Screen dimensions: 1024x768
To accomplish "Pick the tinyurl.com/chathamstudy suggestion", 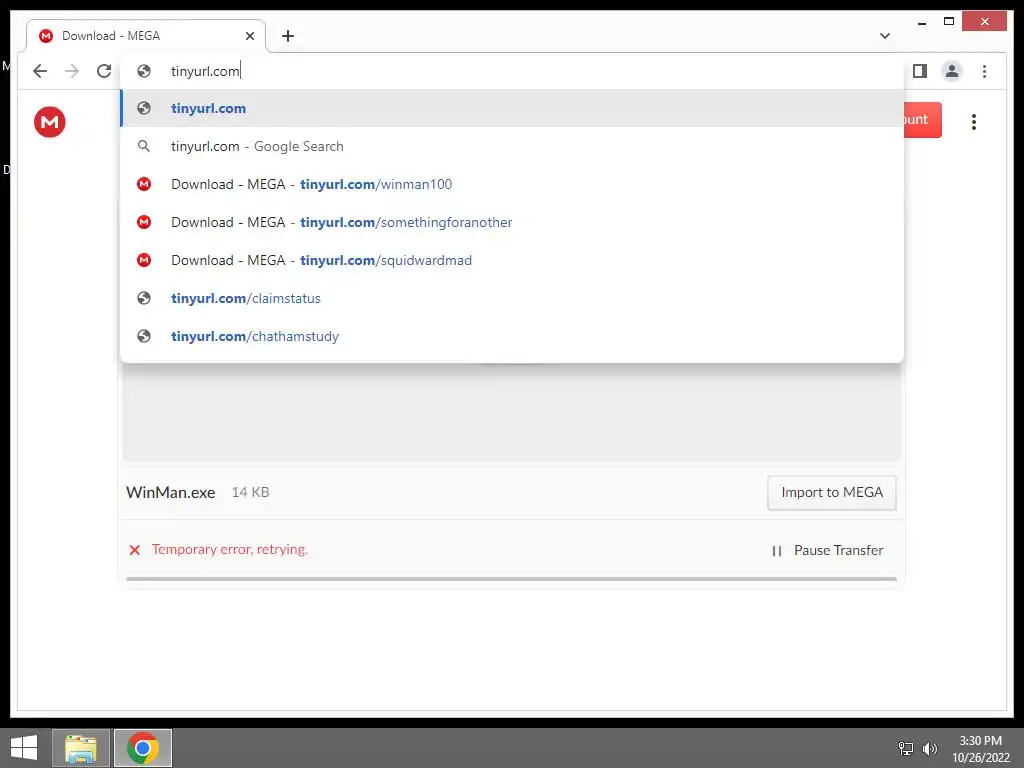I will tap(512, 336).
